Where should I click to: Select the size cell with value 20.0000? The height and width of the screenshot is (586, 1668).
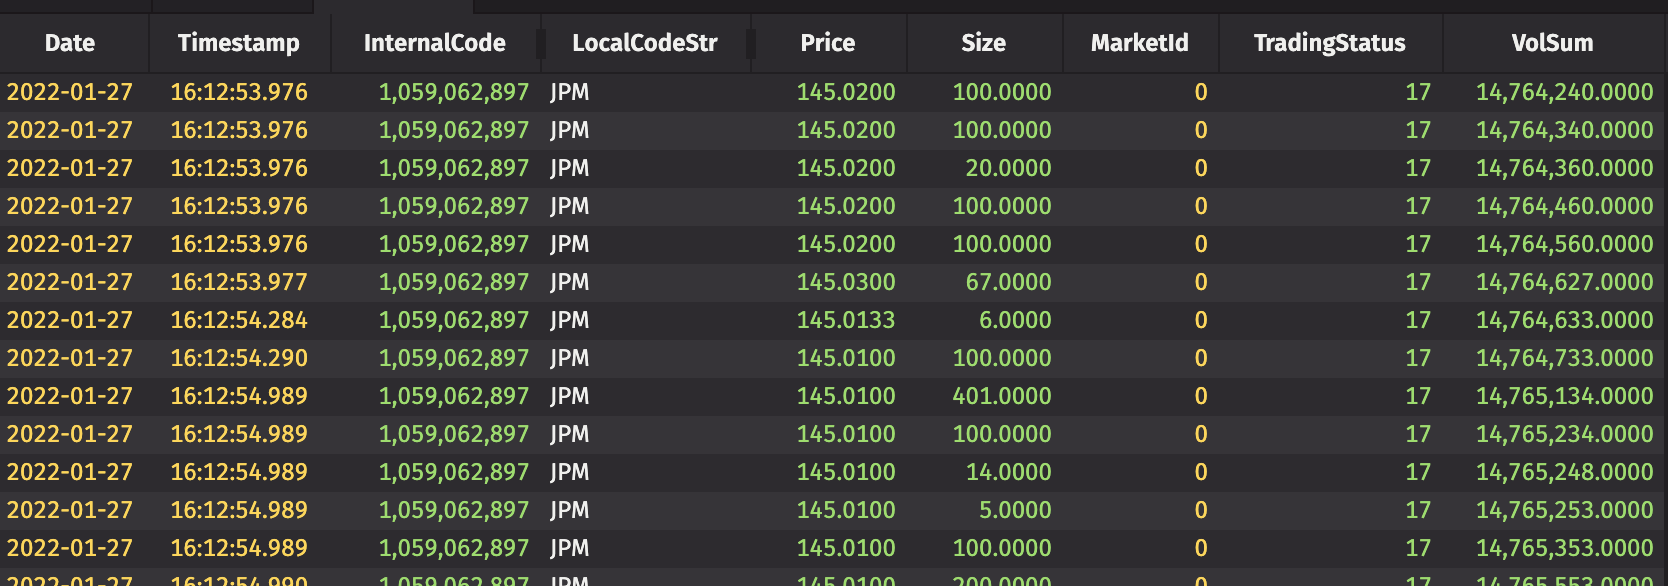pos(1007,168)
